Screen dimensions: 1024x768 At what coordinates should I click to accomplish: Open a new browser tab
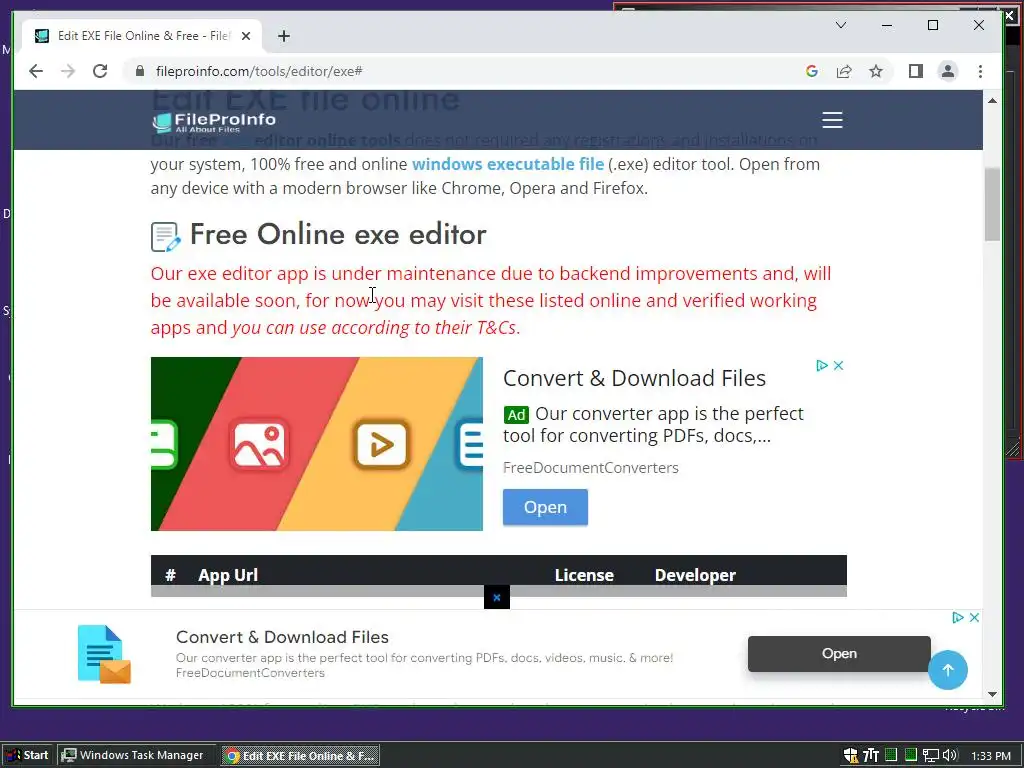coord(283,36)
